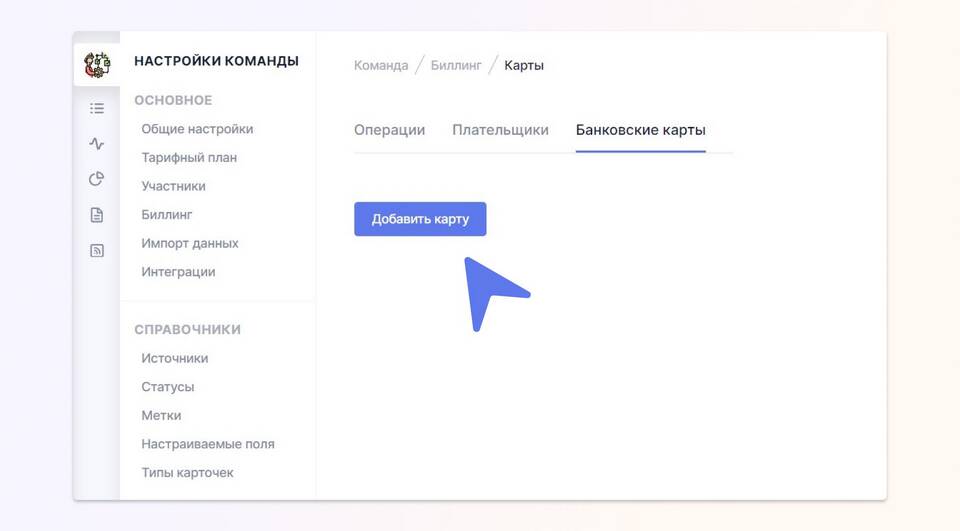Open the feed icon in sidebar
Image resolution: width=960 pixels, height=531 pixels.
97,251
